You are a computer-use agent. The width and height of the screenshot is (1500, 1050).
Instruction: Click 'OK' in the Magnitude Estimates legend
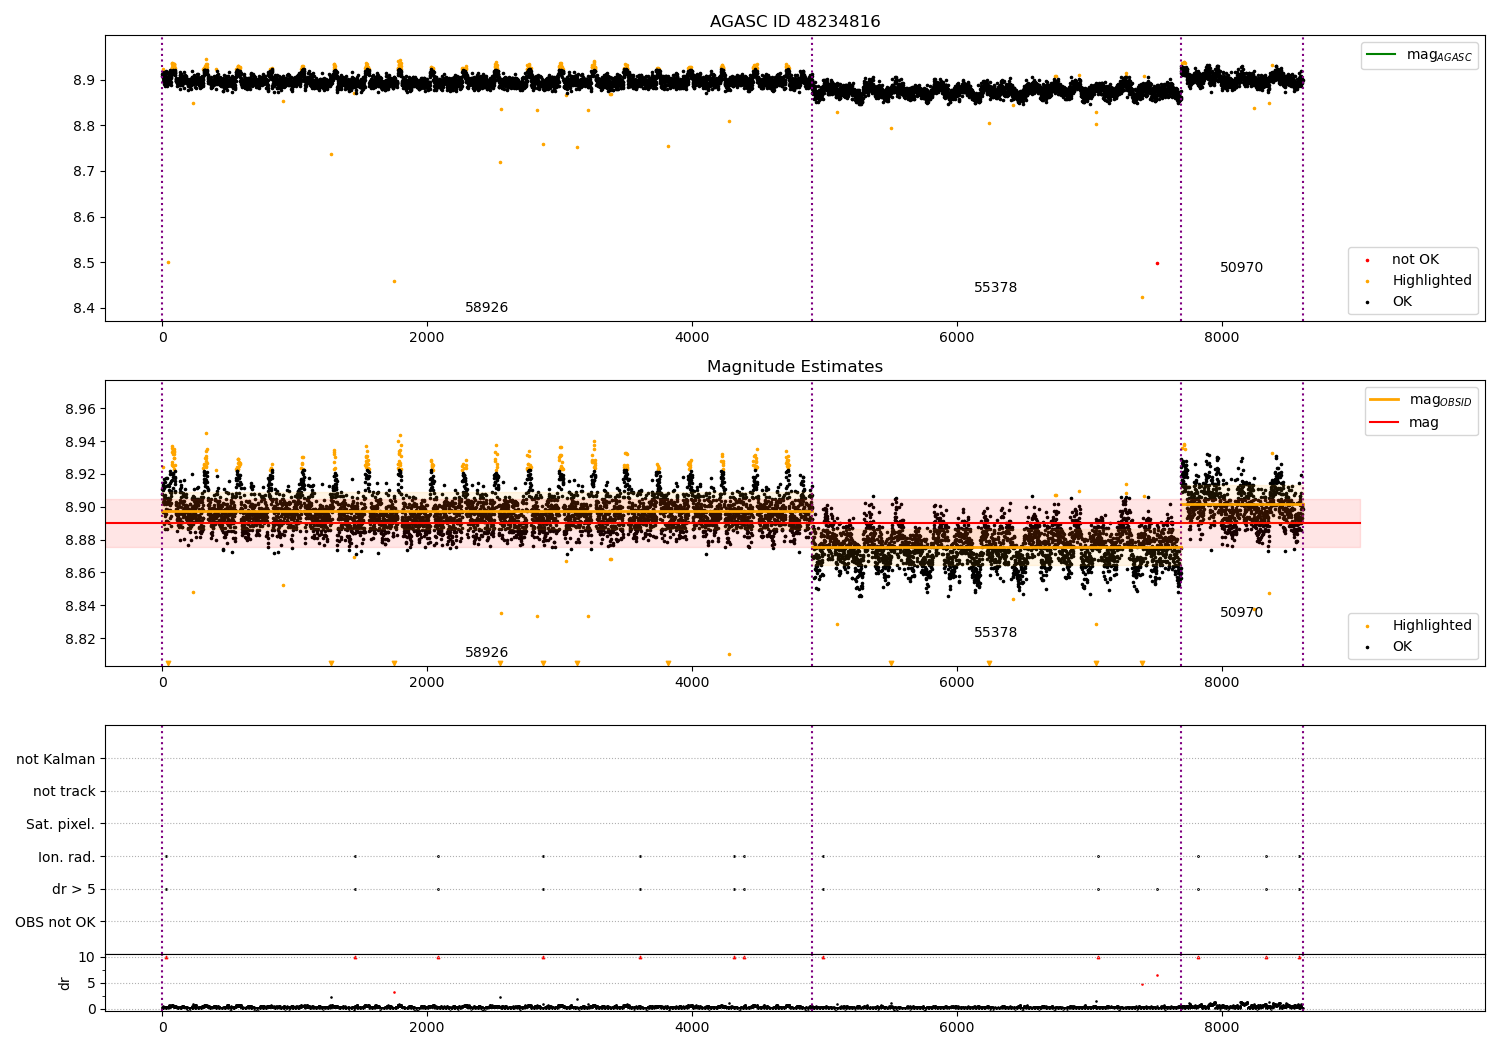tap(1402, 646)
